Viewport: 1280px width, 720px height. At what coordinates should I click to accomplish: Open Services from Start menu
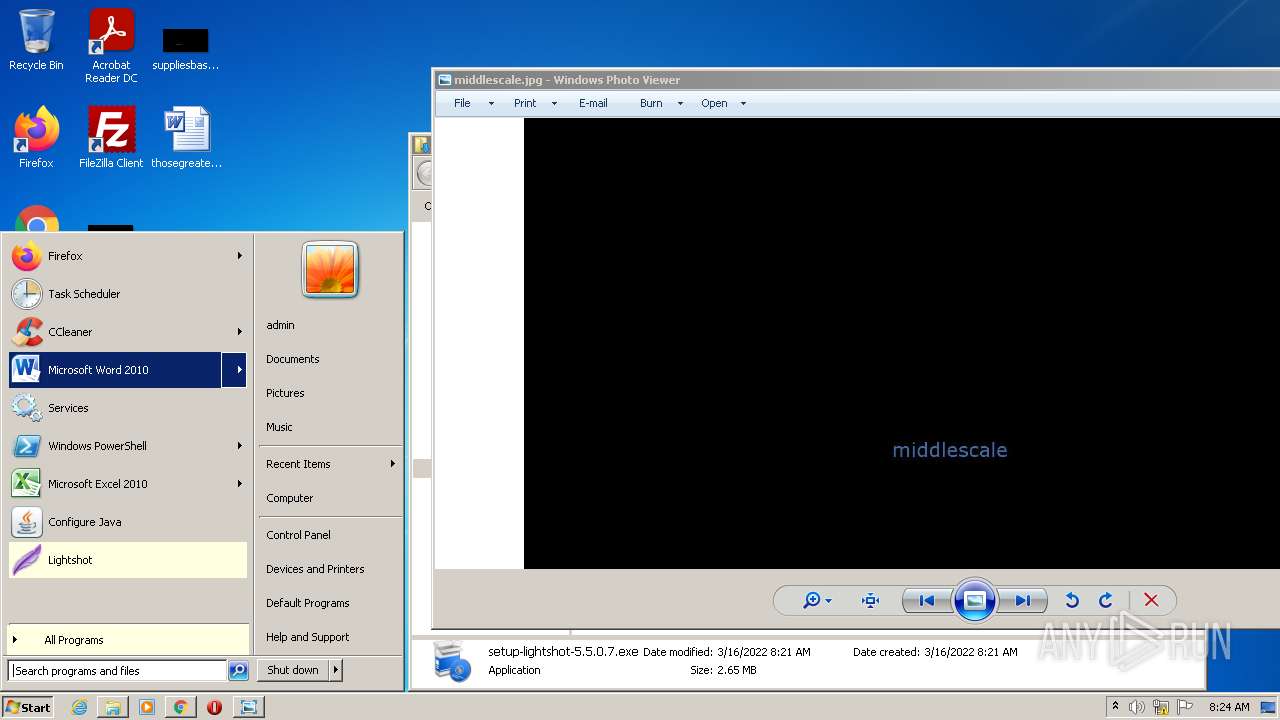pyautogui.click(x=128, y=408)
